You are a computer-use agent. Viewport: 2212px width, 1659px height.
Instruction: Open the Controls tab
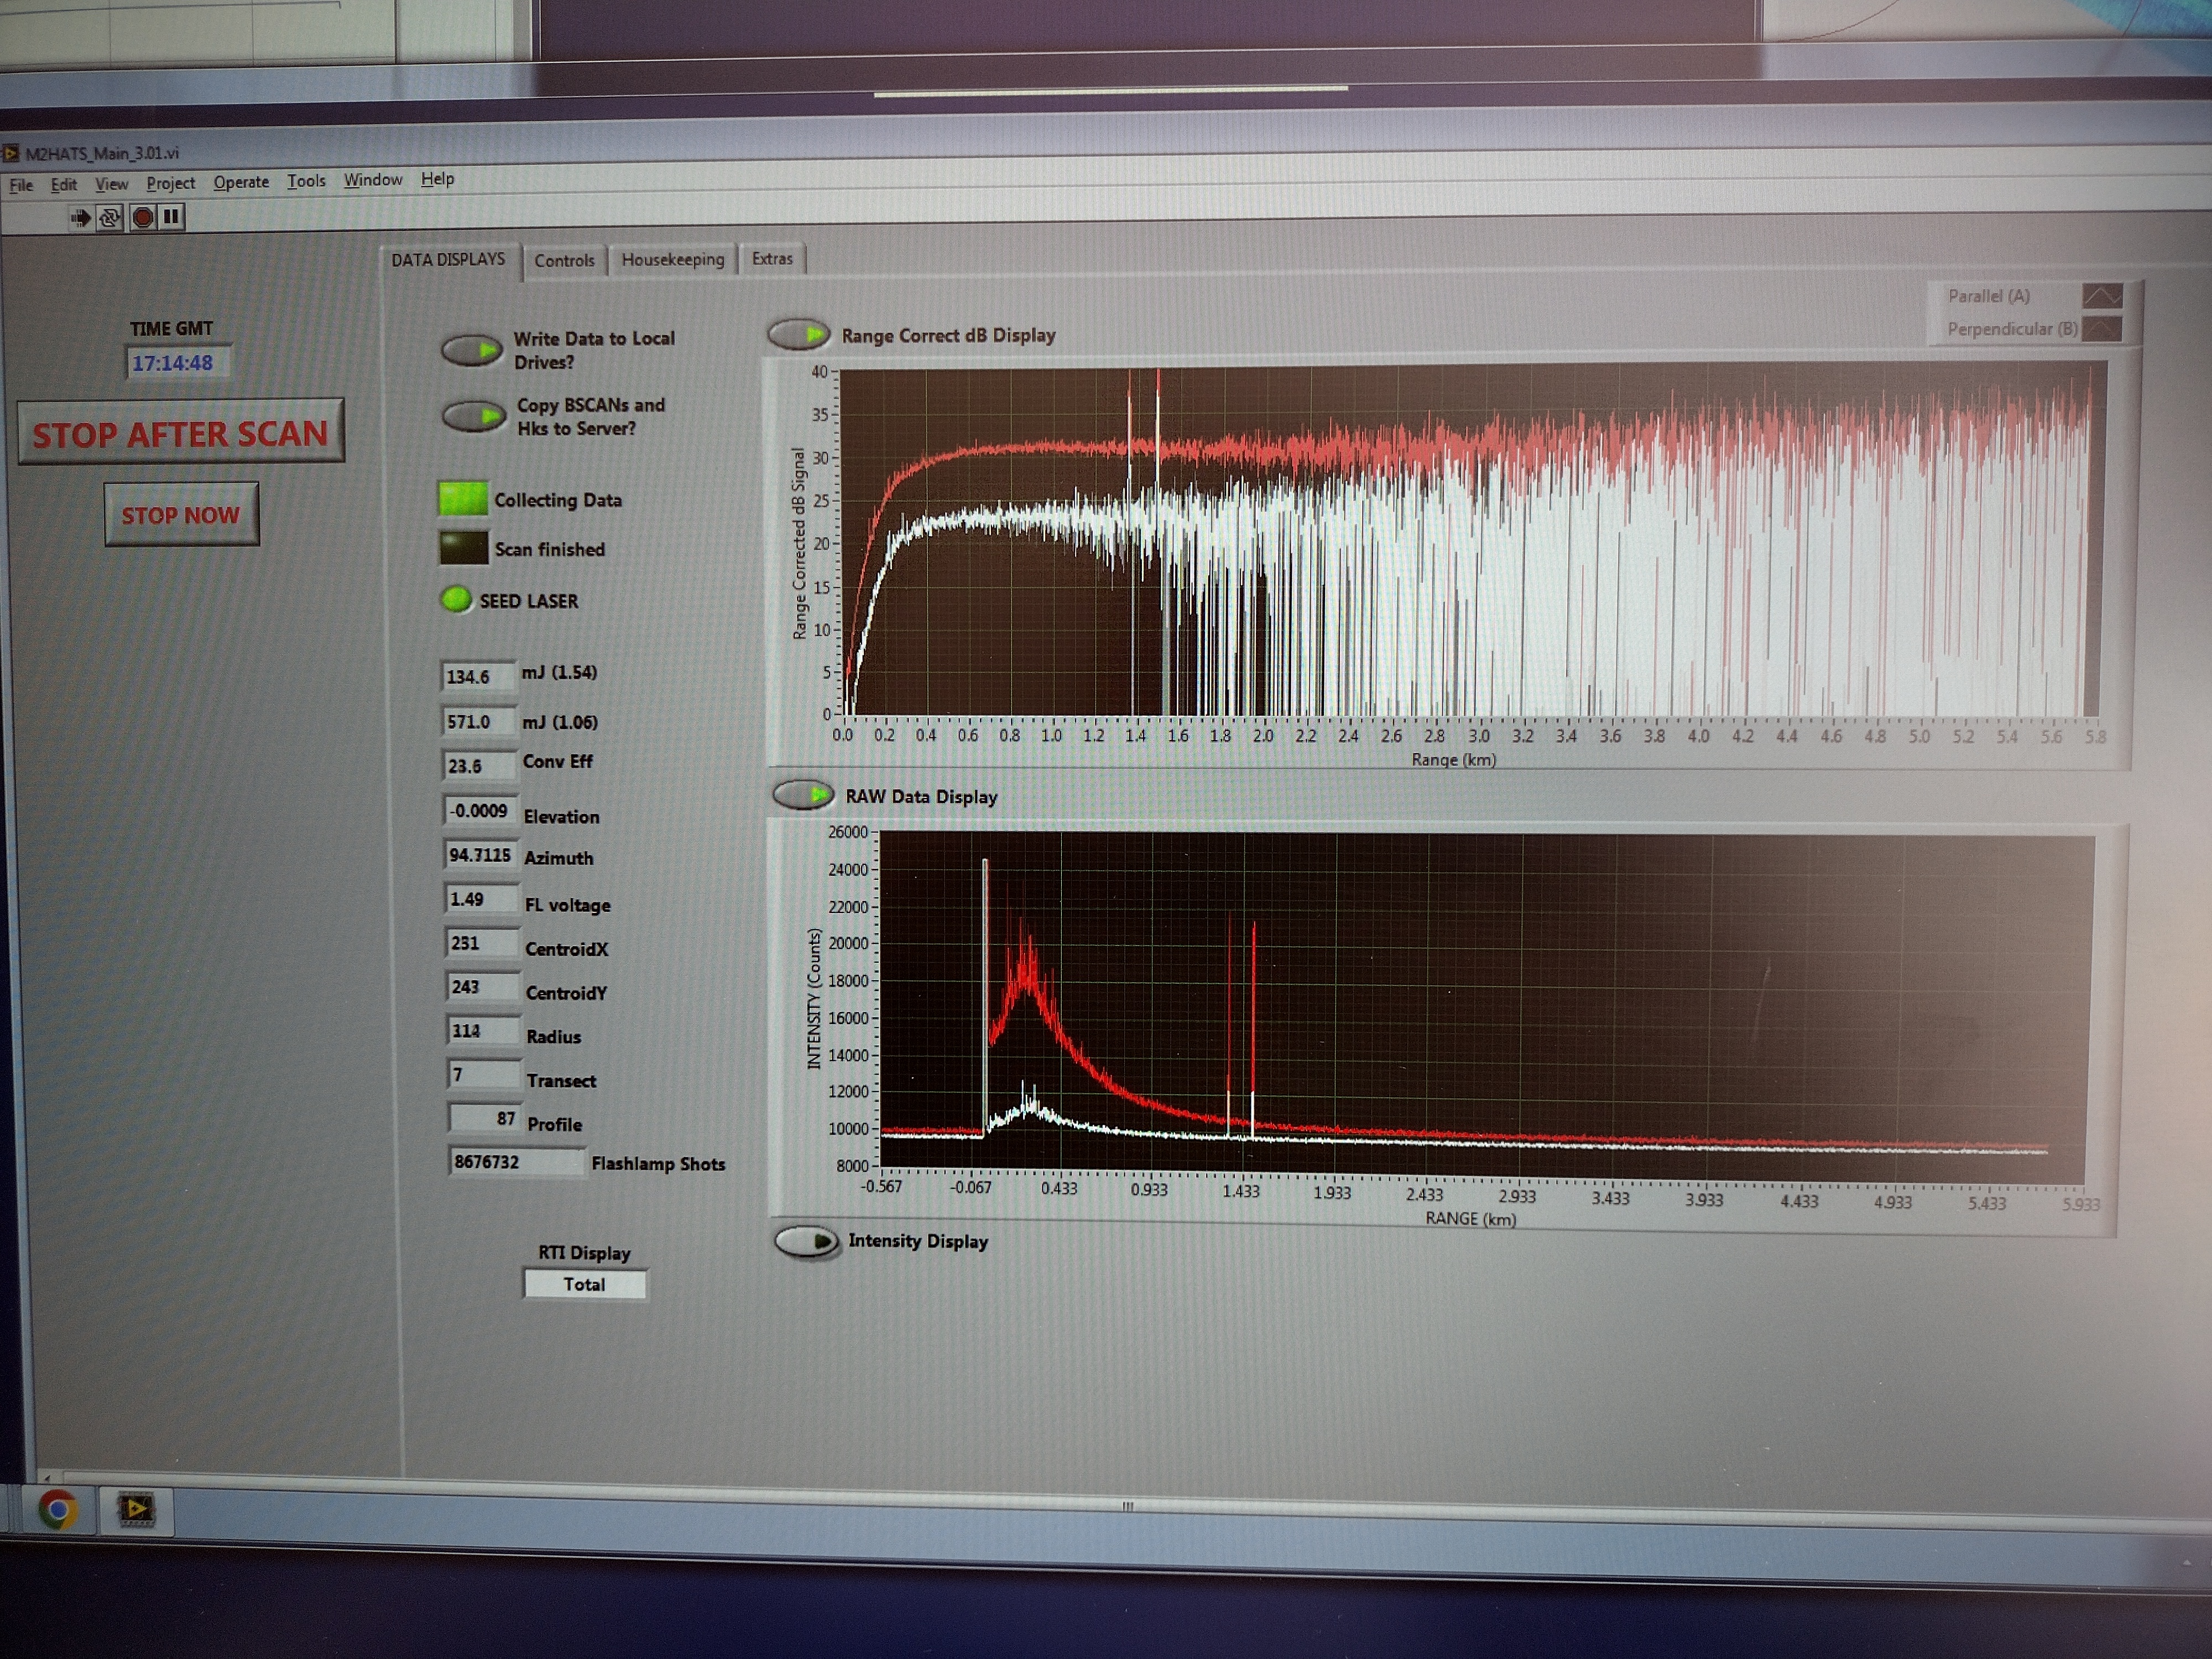point(564,261)
